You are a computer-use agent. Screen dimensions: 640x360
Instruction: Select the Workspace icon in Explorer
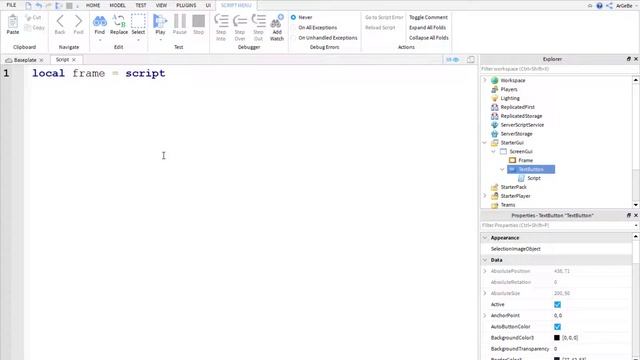click(495, 80)
